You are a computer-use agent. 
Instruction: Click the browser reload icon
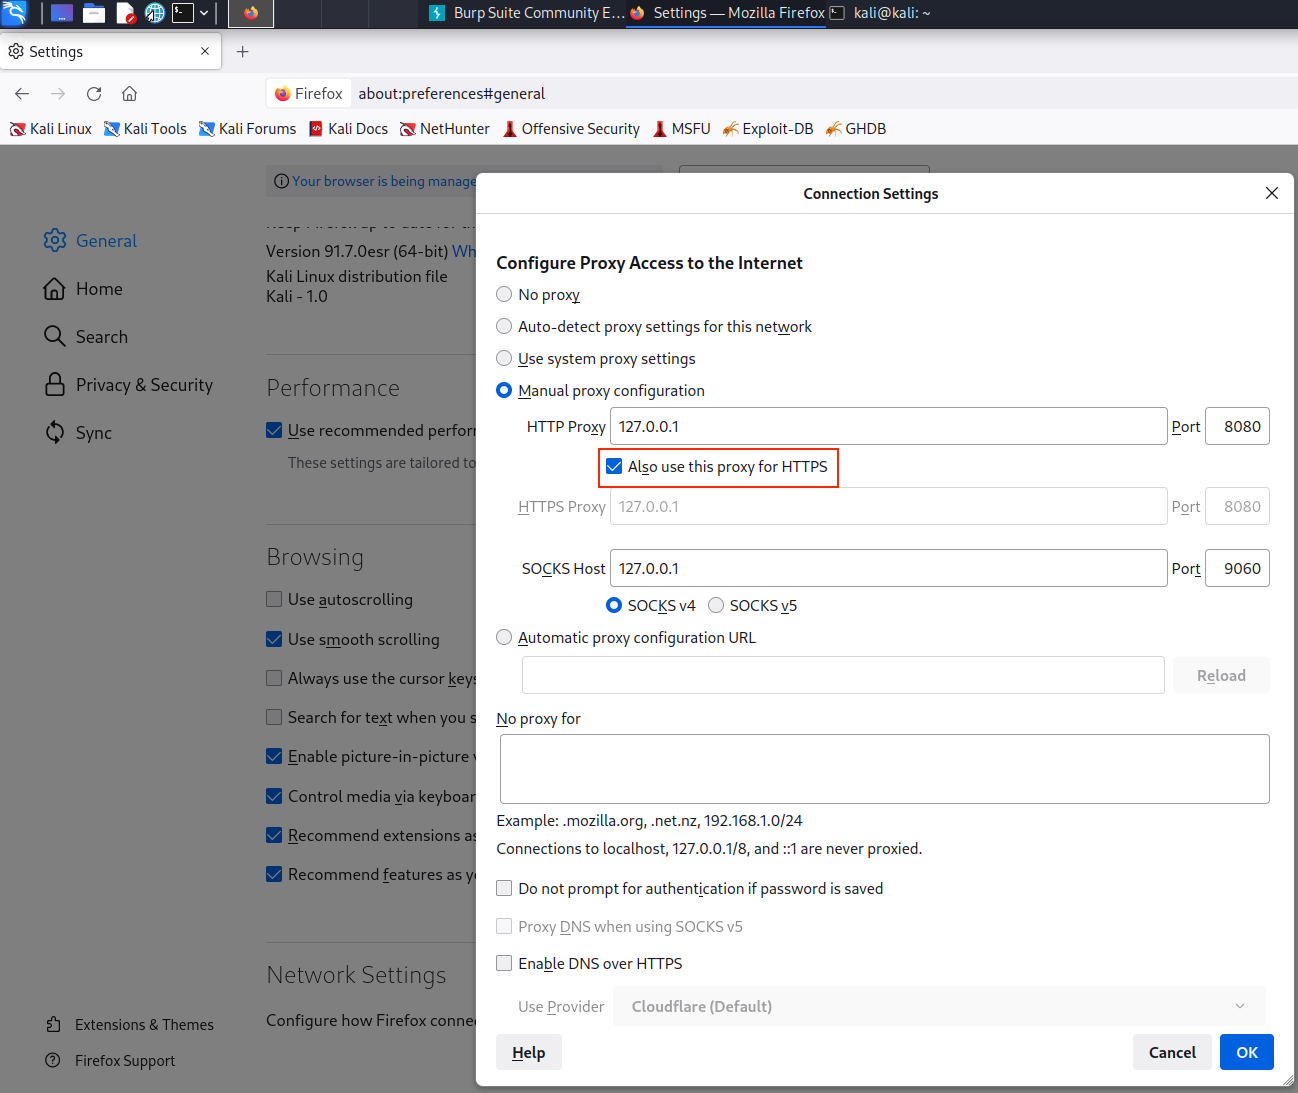[94, 94]
